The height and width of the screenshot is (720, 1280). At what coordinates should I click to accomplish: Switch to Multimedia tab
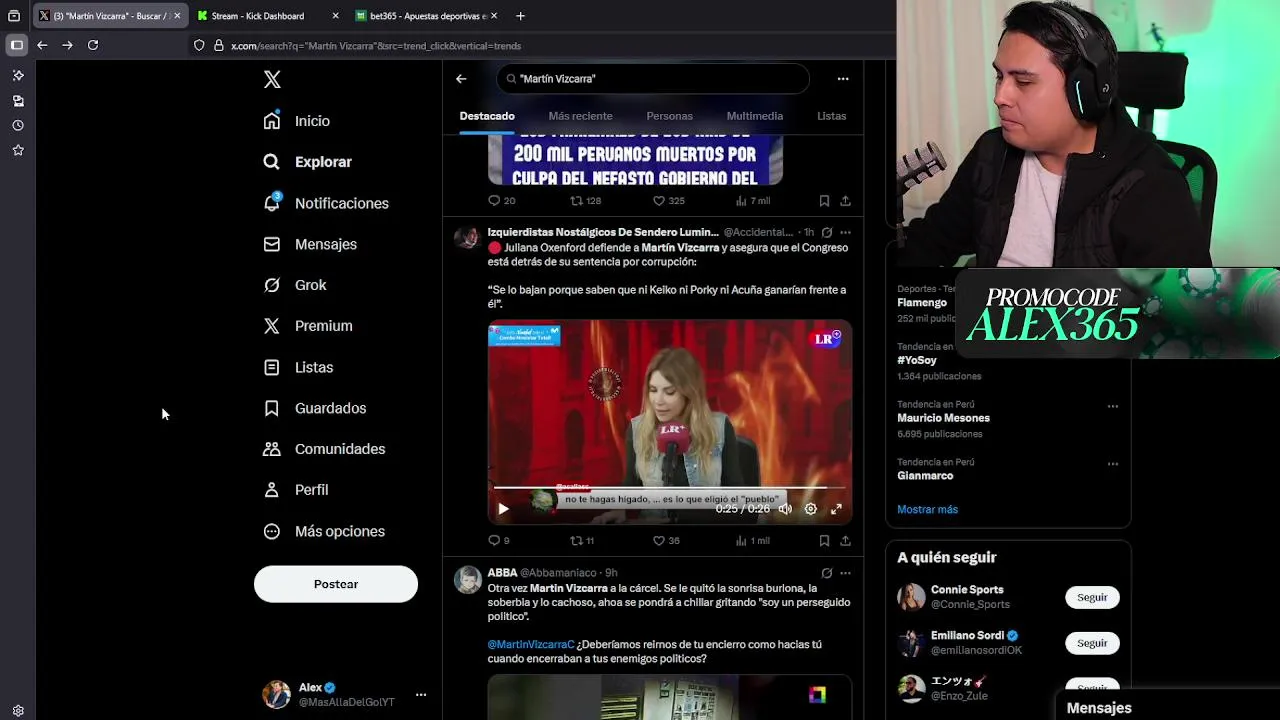[754, 116]
